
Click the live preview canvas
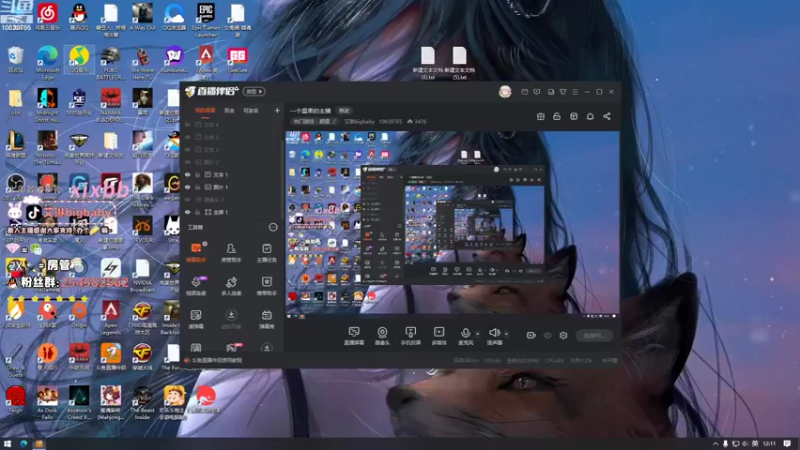(x=453, y=224)
